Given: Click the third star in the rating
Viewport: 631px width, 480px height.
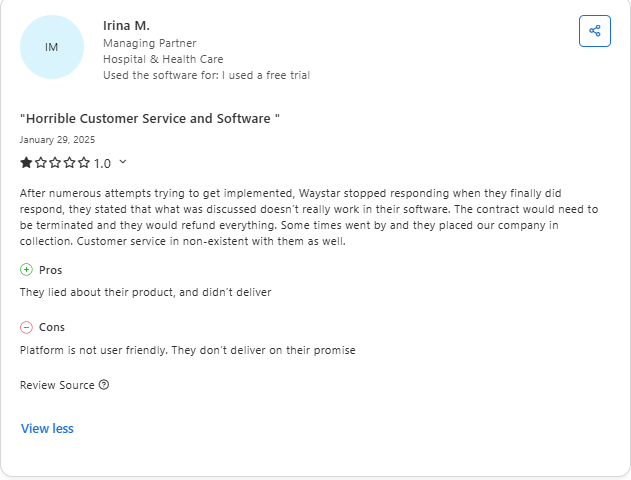Looking at the screenshot, I should click(55, 162).
